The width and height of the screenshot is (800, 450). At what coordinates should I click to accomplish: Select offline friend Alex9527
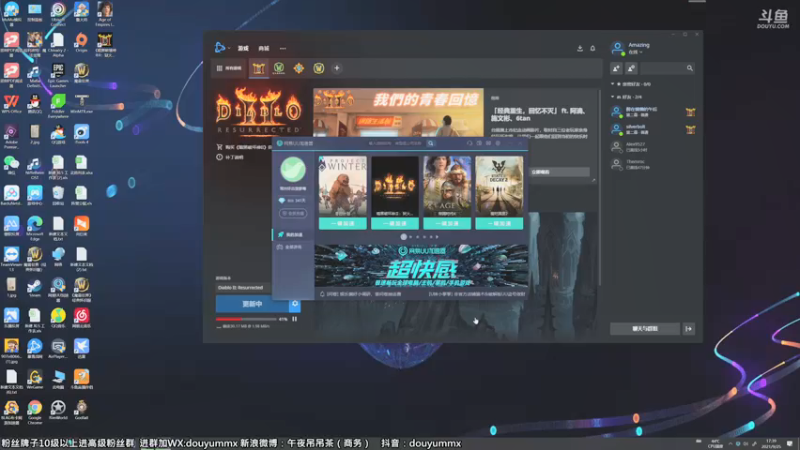click(x=653, y=147)
